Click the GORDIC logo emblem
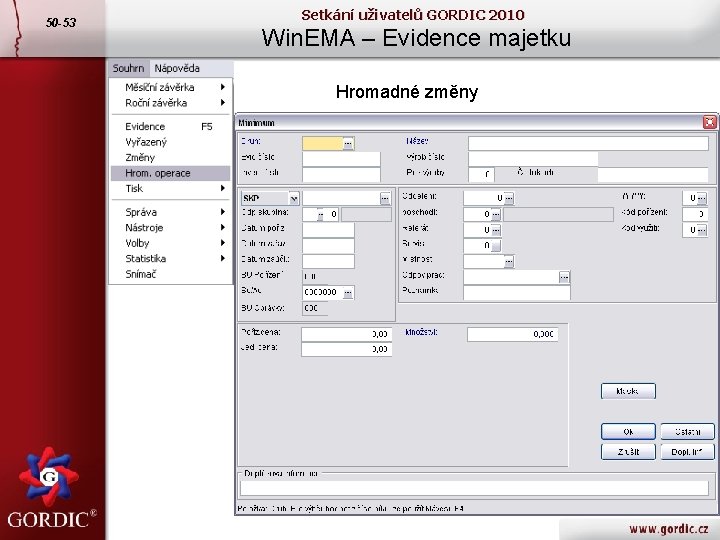 pos(49,477)
